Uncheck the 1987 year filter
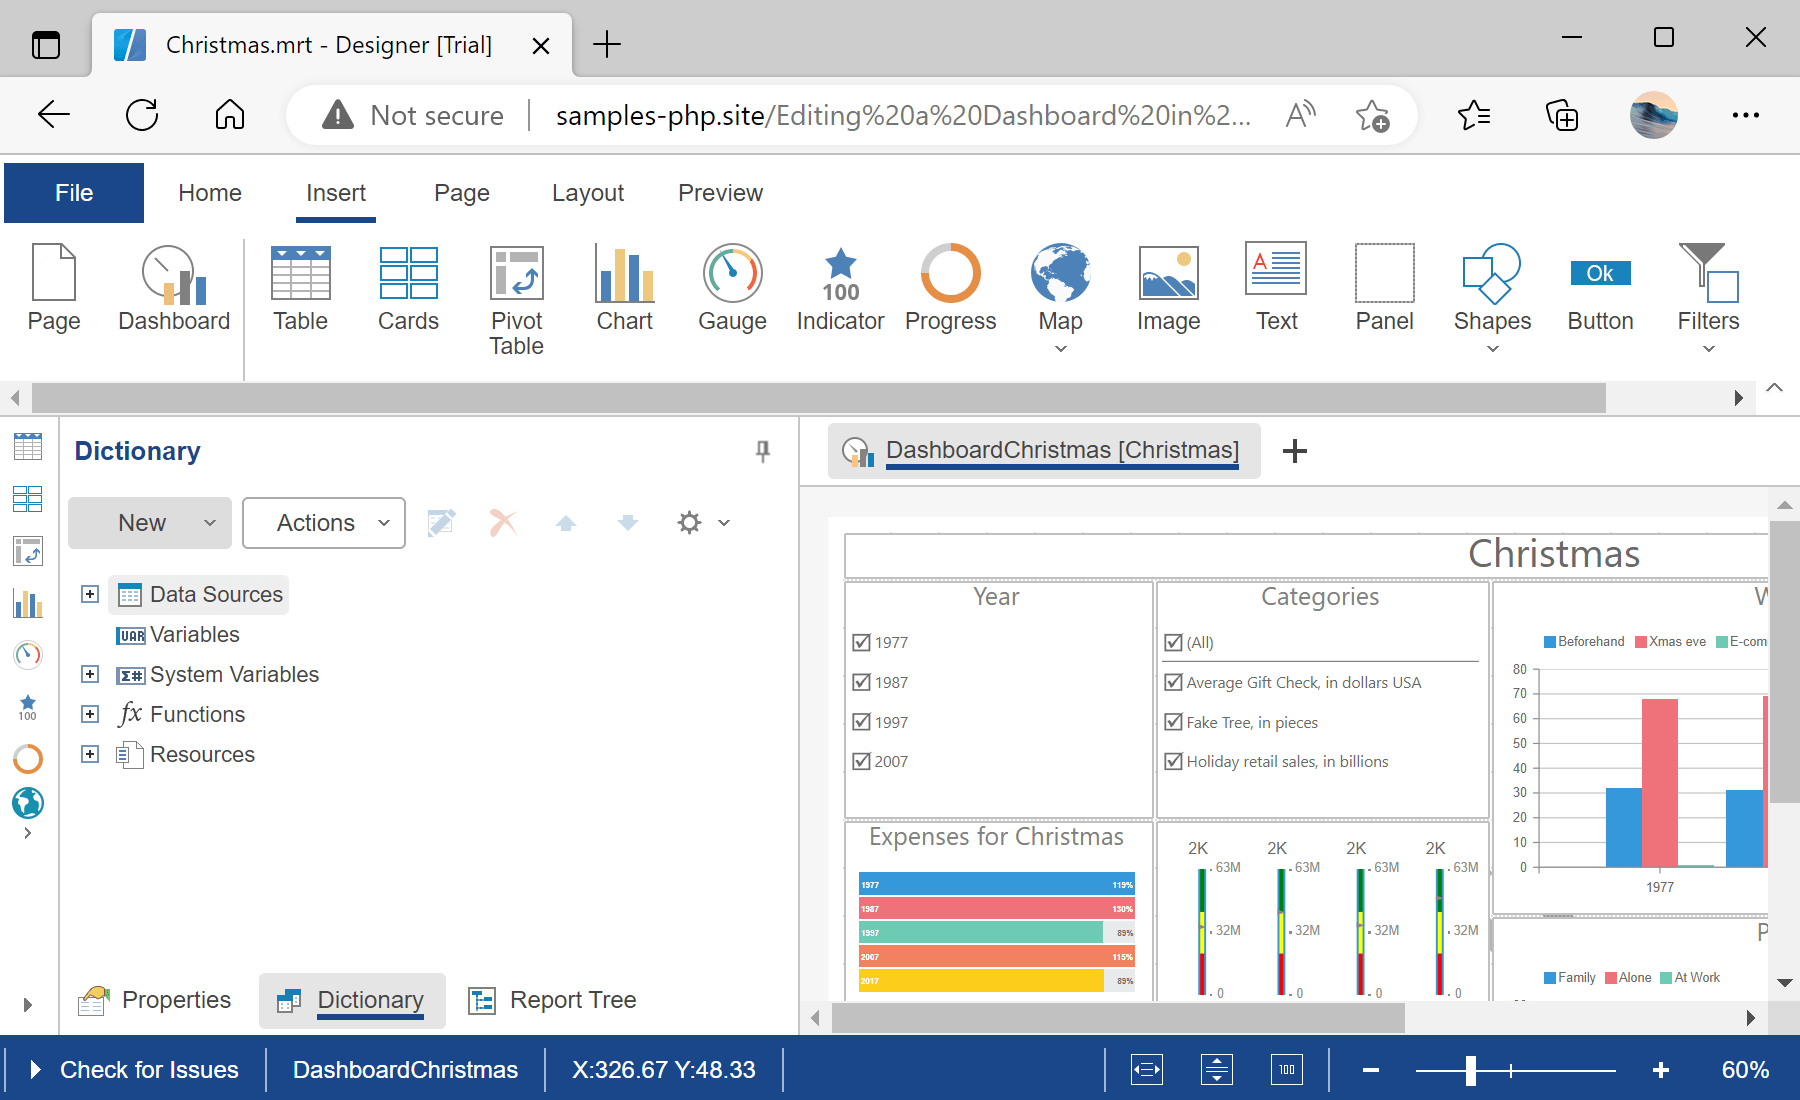This screenshot has height=1100, width=1800. point(862,682)
